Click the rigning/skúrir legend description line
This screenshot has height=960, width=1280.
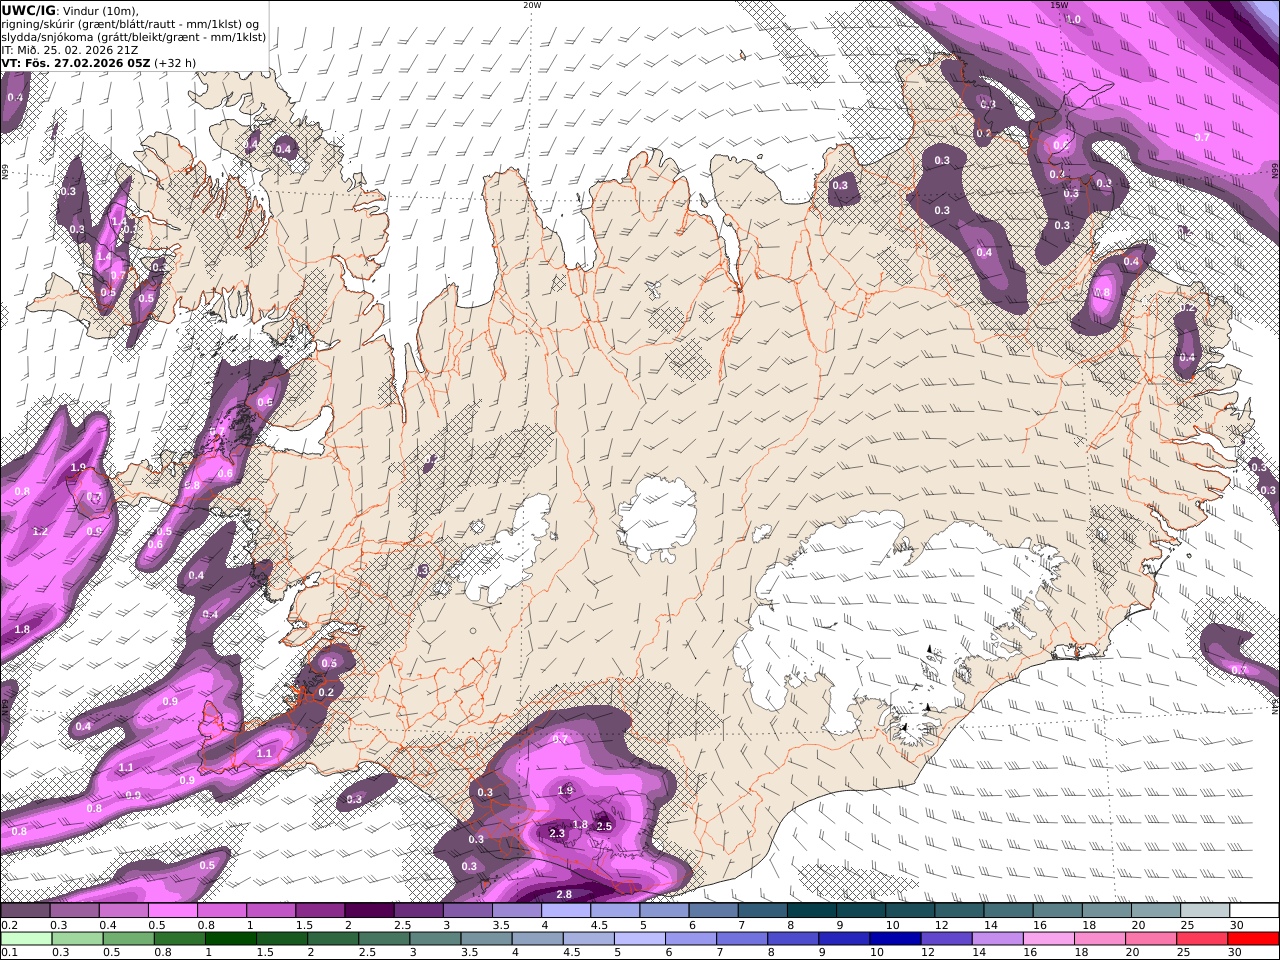131,24
